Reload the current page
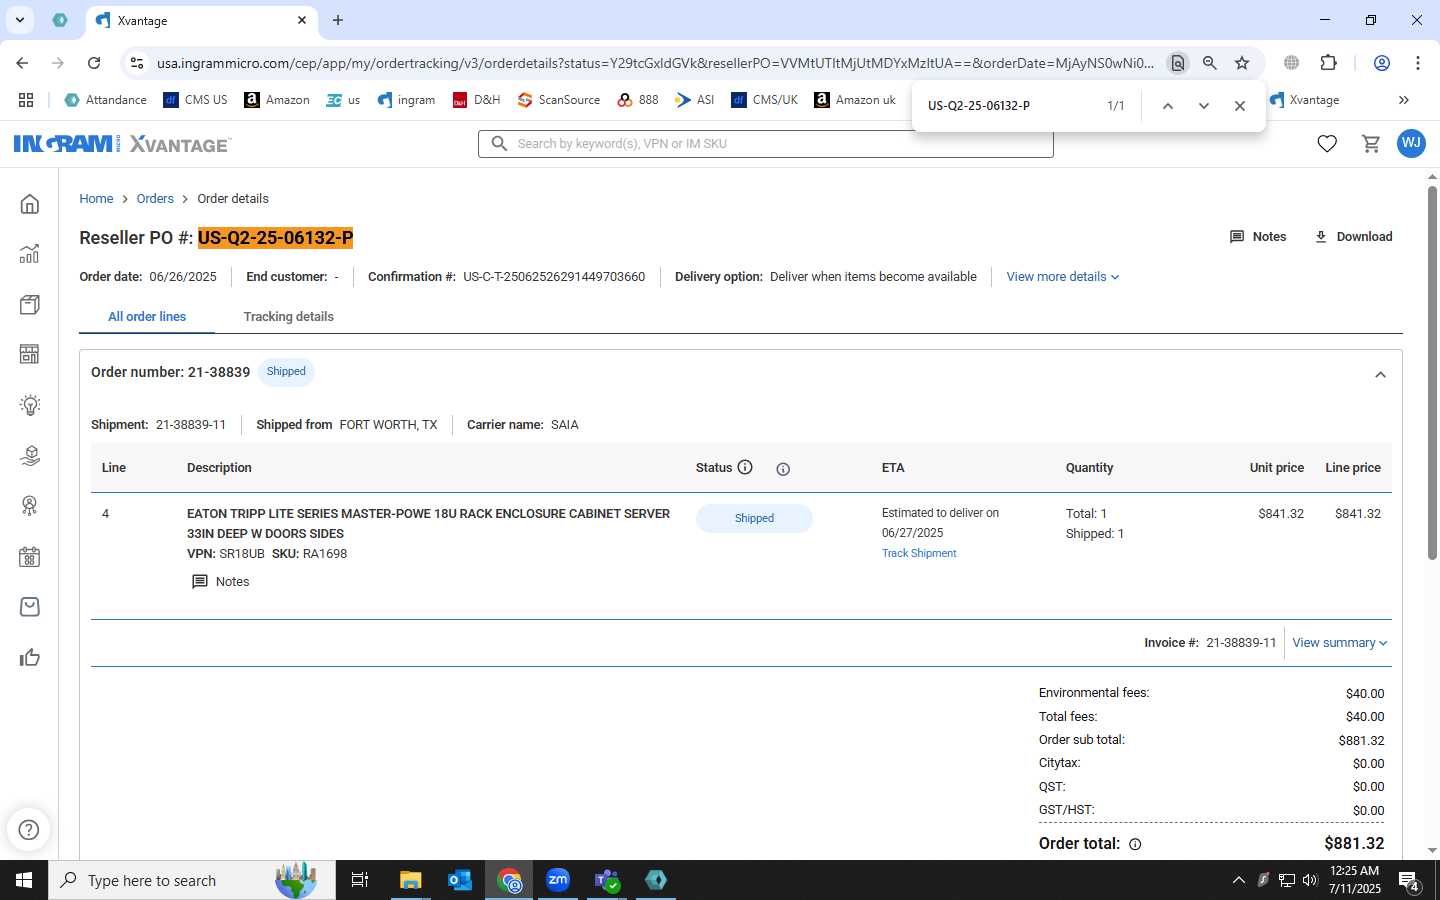The image size is (1440, 900). (x=94, y=63)
